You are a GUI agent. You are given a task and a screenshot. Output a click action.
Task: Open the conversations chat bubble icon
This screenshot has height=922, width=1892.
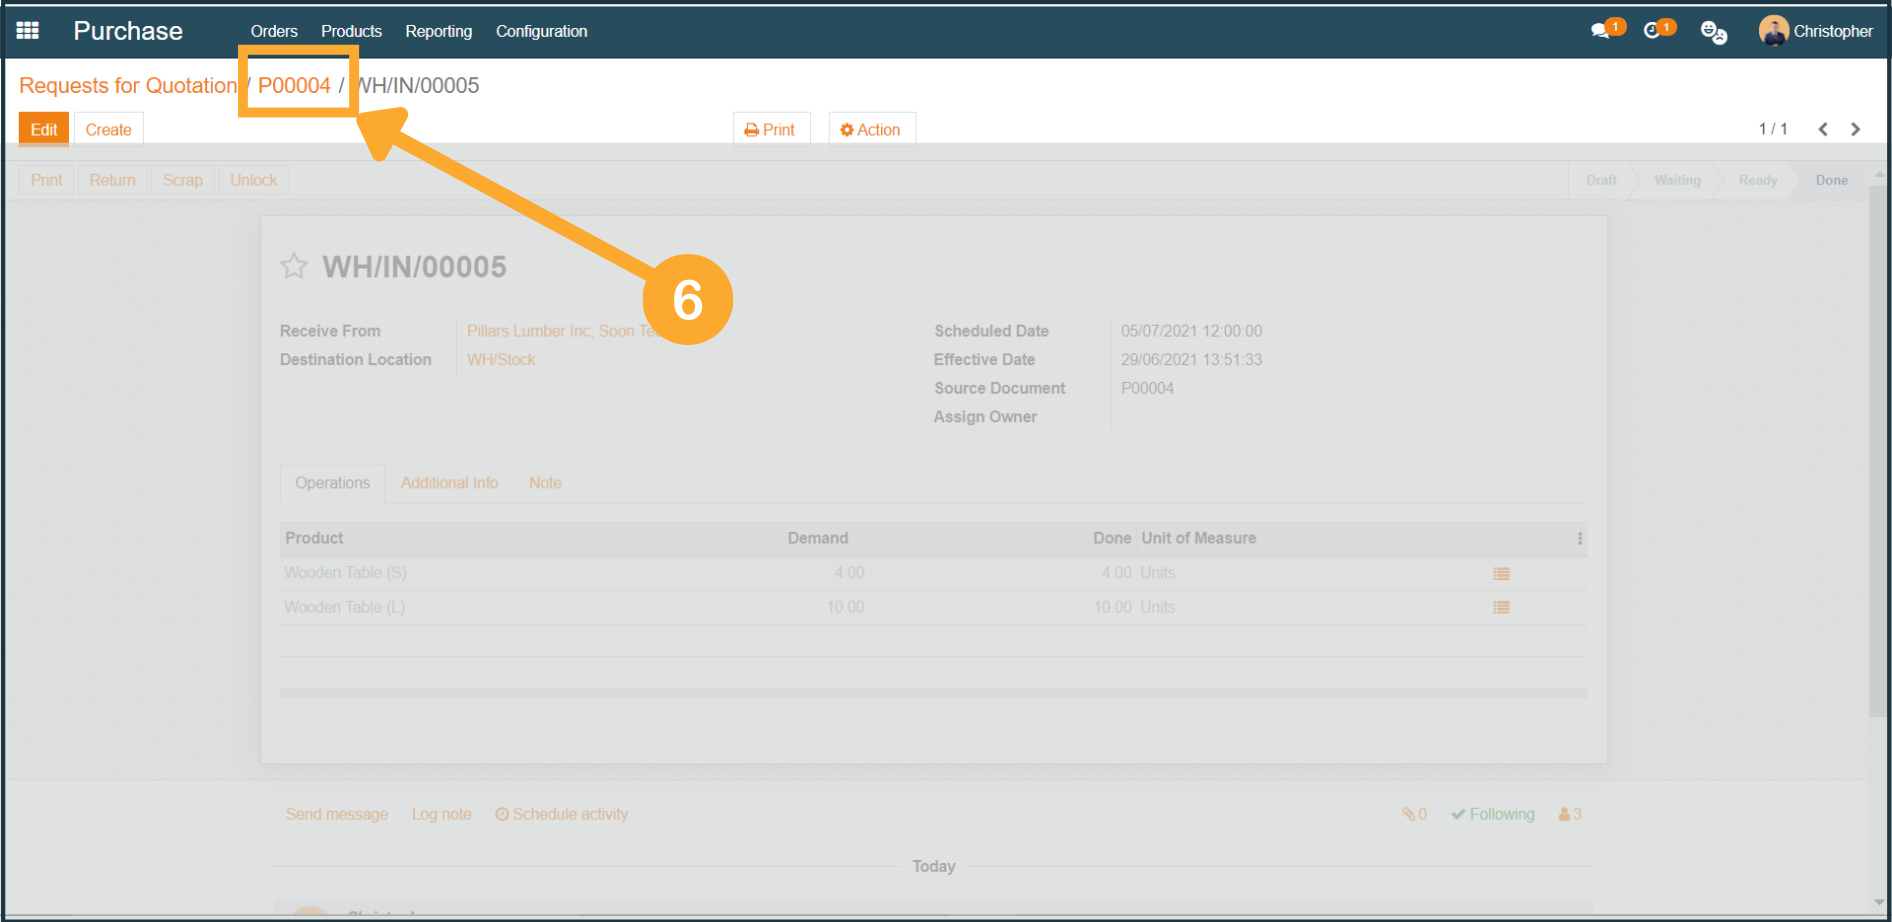pos(1601,31)
